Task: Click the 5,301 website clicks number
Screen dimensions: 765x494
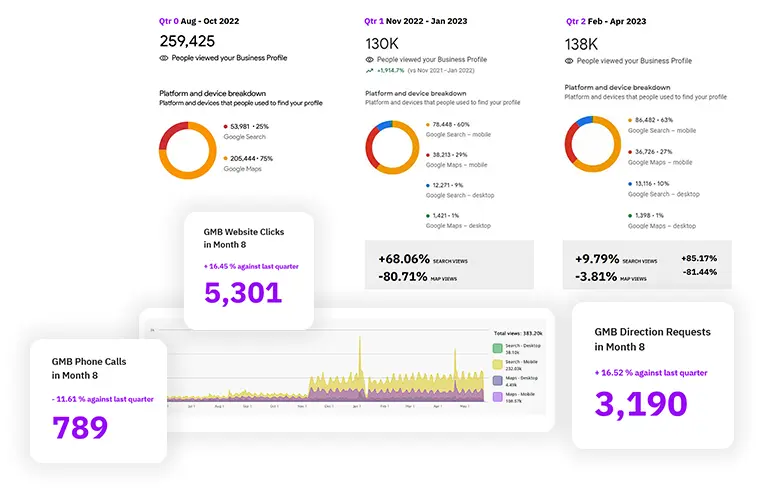Action: 243,293
